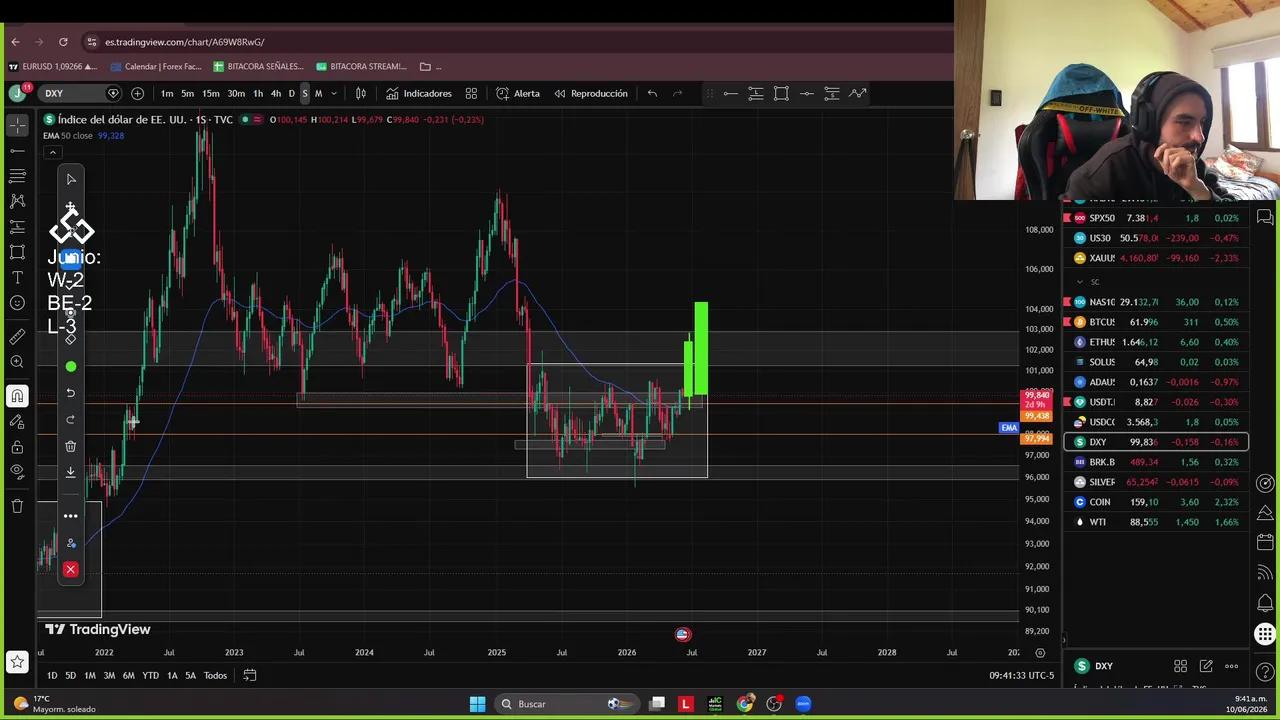Open the chat comments icon in right sidebar
The width and height of the screenshot is (1280, 720).
coord(1265,217)
